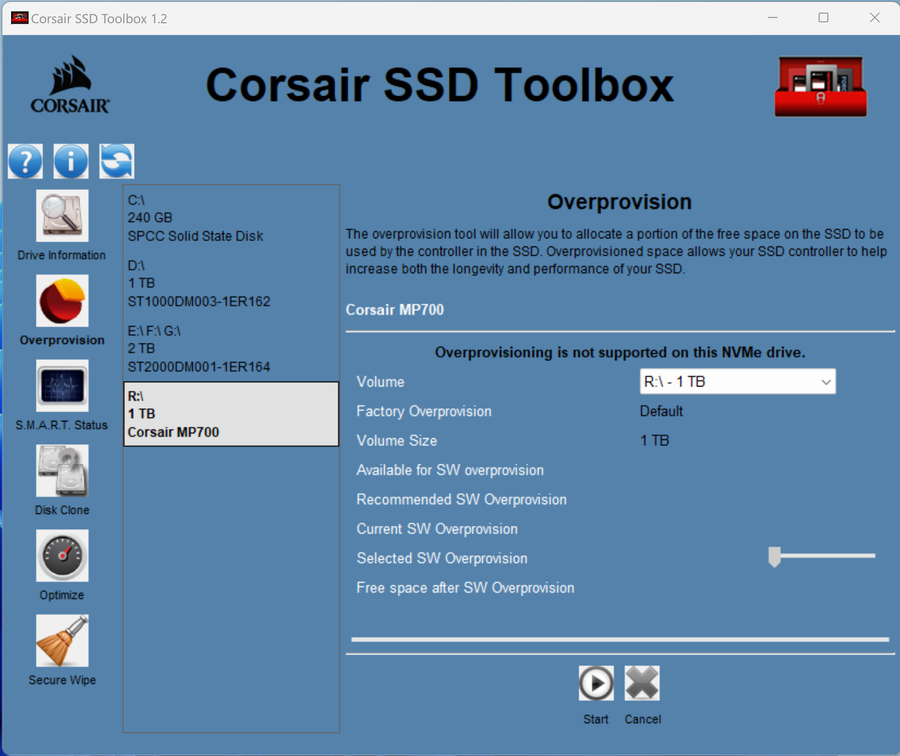Open the Disk Clone tool icon

coord(62,471)
